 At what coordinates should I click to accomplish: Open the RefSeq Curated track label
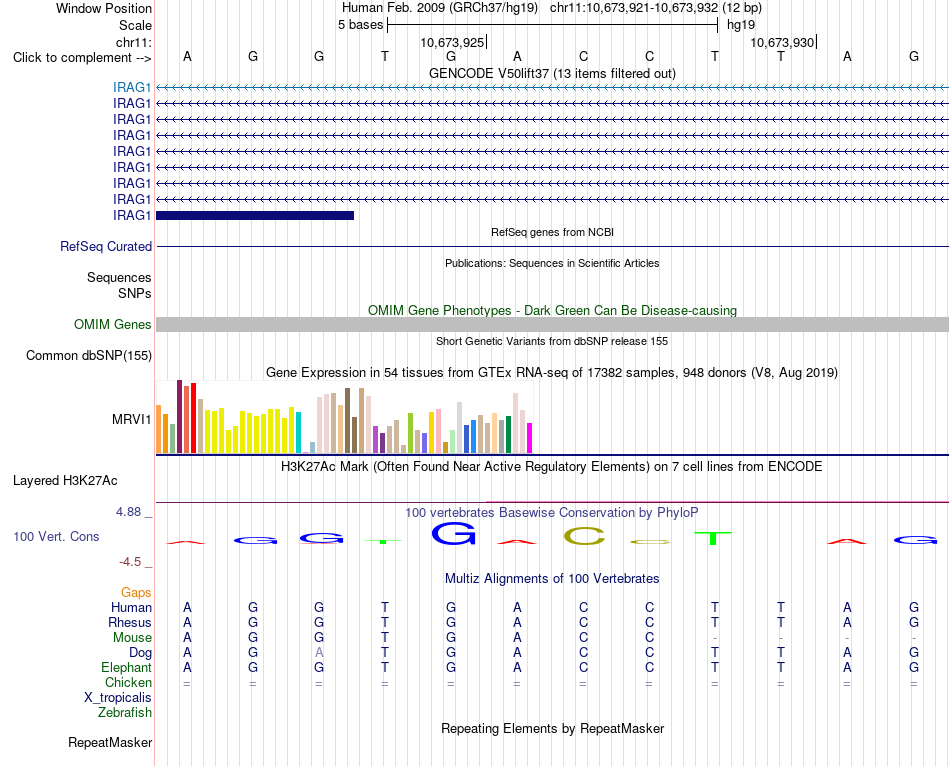click(x=106, y=247)
